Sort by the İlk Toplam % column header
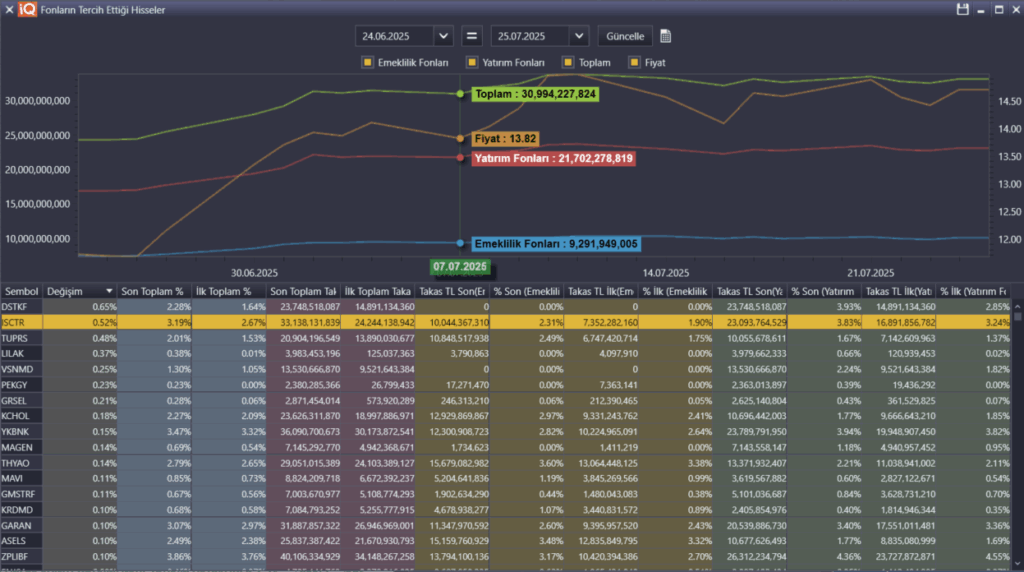The width and height of the screenshot is (1024, 572). (229, 291)
